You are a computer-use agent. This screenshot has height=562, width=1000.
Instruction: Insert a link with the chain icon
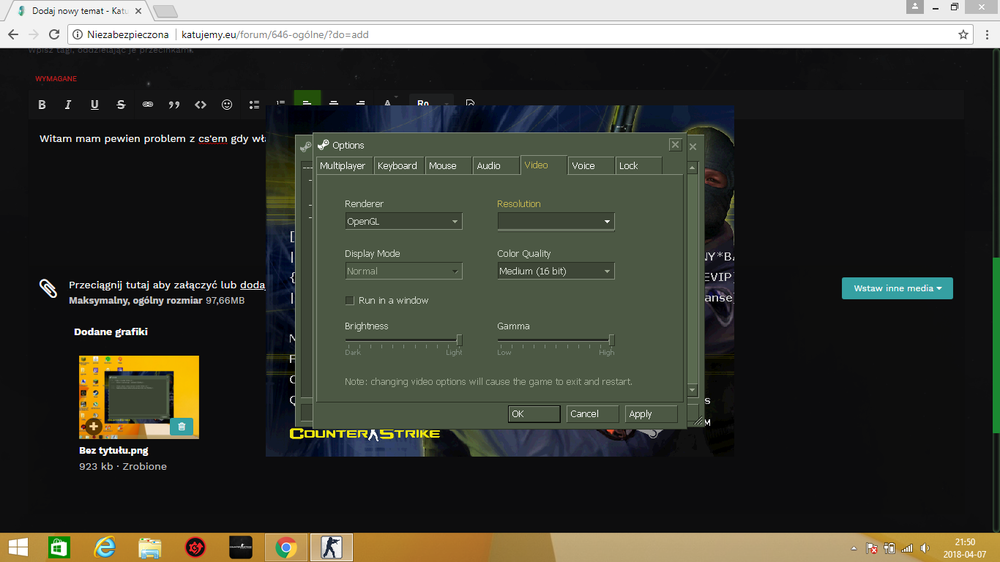[x=147, y=105]
